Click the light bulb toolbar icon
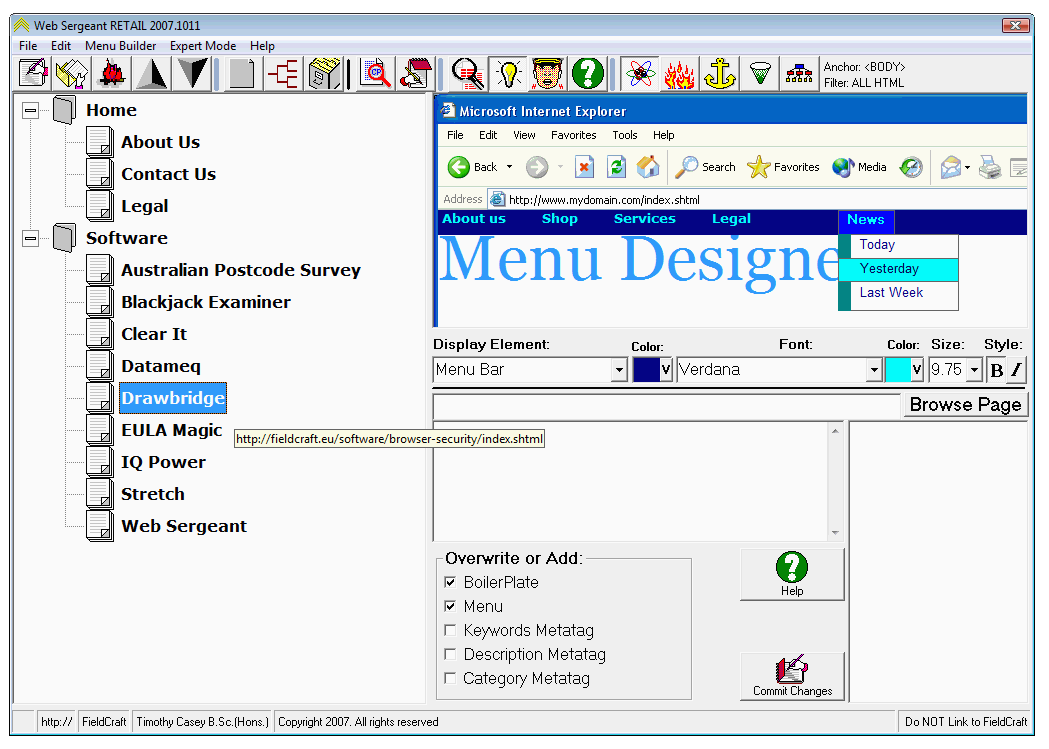 point(508,74)
